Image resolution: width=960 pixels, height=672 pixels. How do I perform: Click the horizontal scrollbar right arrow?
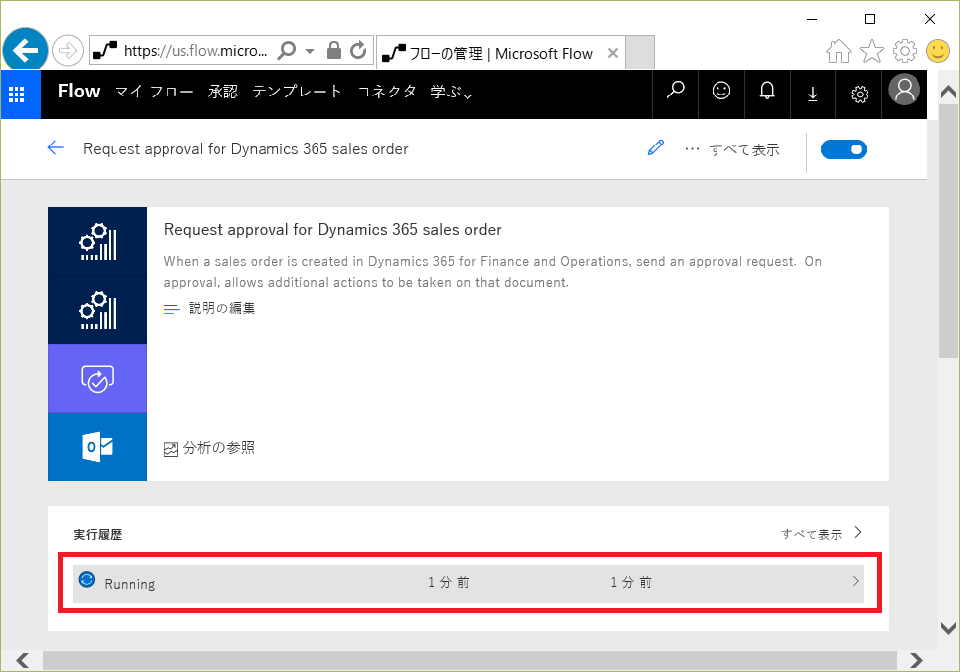tap(916, 660)
